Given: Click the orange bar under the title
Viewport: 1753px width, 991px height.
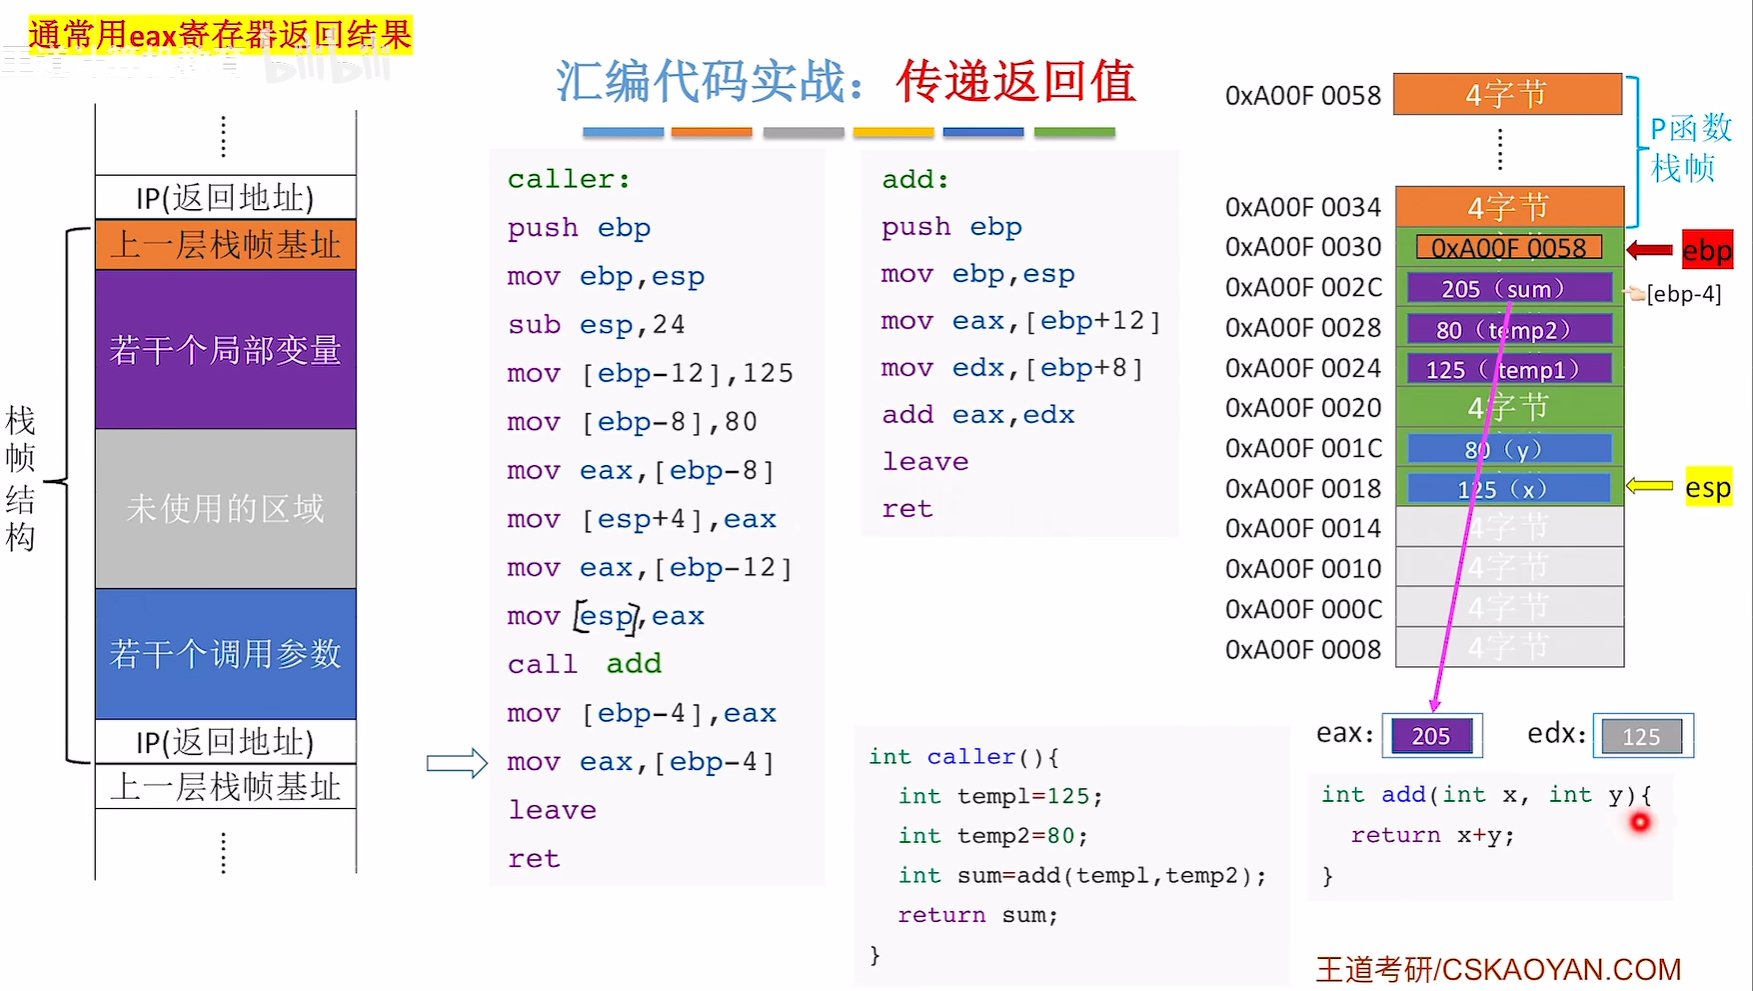Looking at the screenshot, I should 711,132.
